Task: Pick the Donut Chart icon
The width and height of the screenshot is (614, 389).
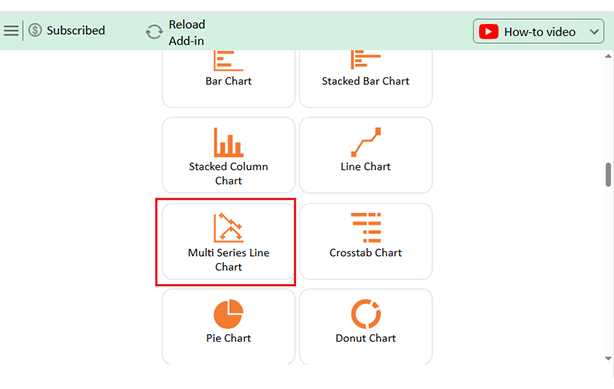Action: (x=366, y=314)
